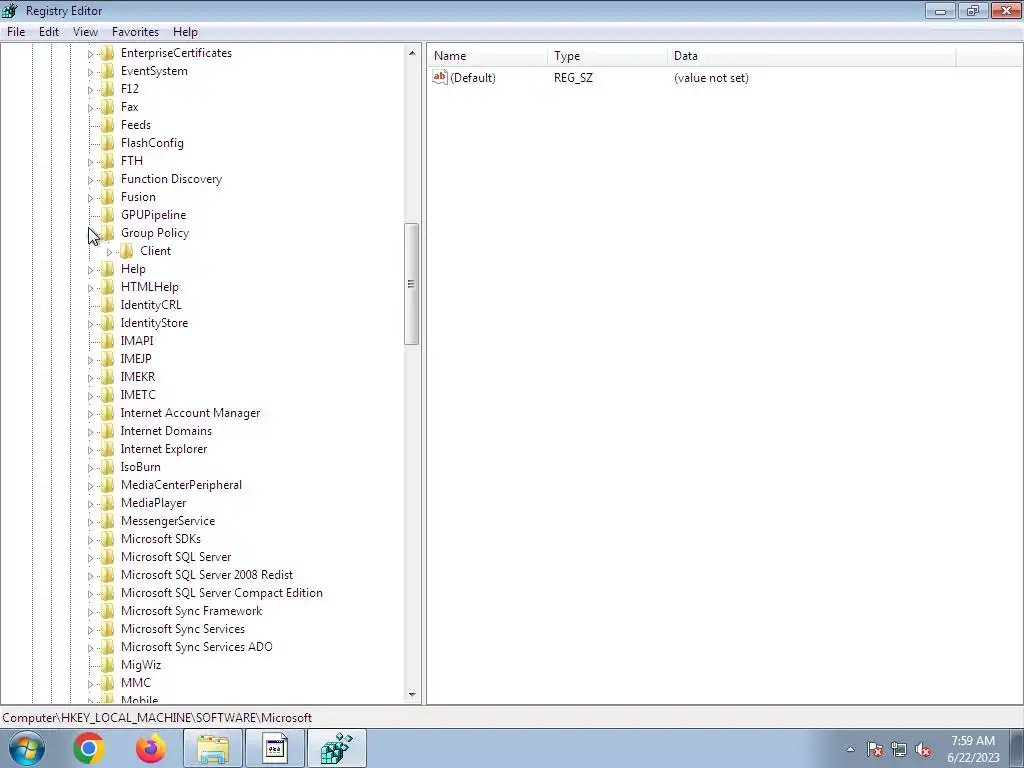Viewport: 1024px width, 768px height.
Task: Select the (Default) value name
Action: coord(473,78)
